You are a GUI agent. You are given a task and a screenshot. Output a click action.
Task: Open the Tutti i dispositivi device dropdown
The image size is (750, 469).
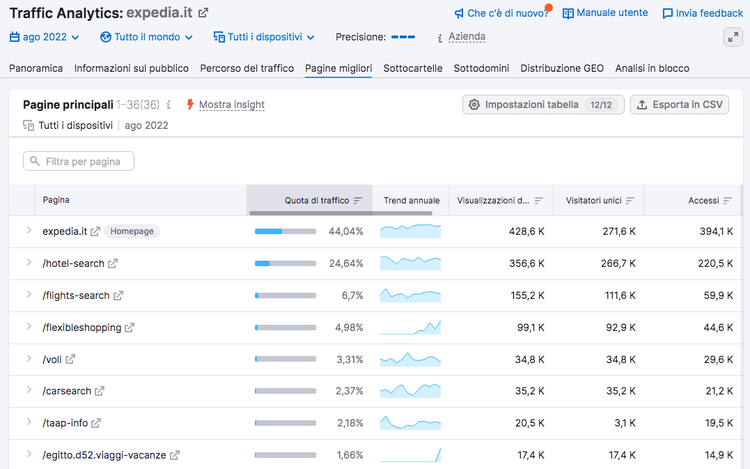coord(264,37)
